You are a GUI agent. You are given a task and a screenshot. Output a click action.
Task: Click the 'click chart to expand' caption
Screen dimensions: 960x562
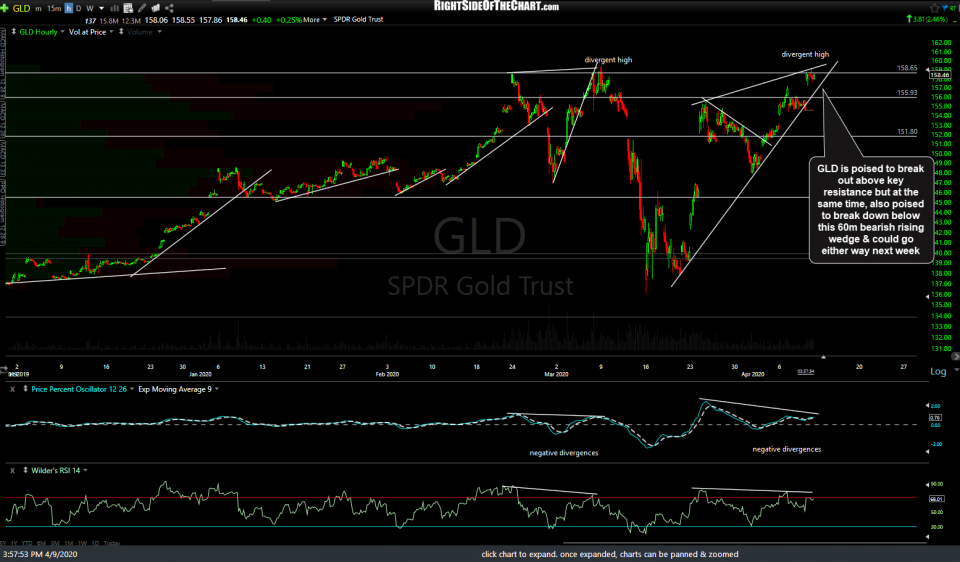[610, 554]
